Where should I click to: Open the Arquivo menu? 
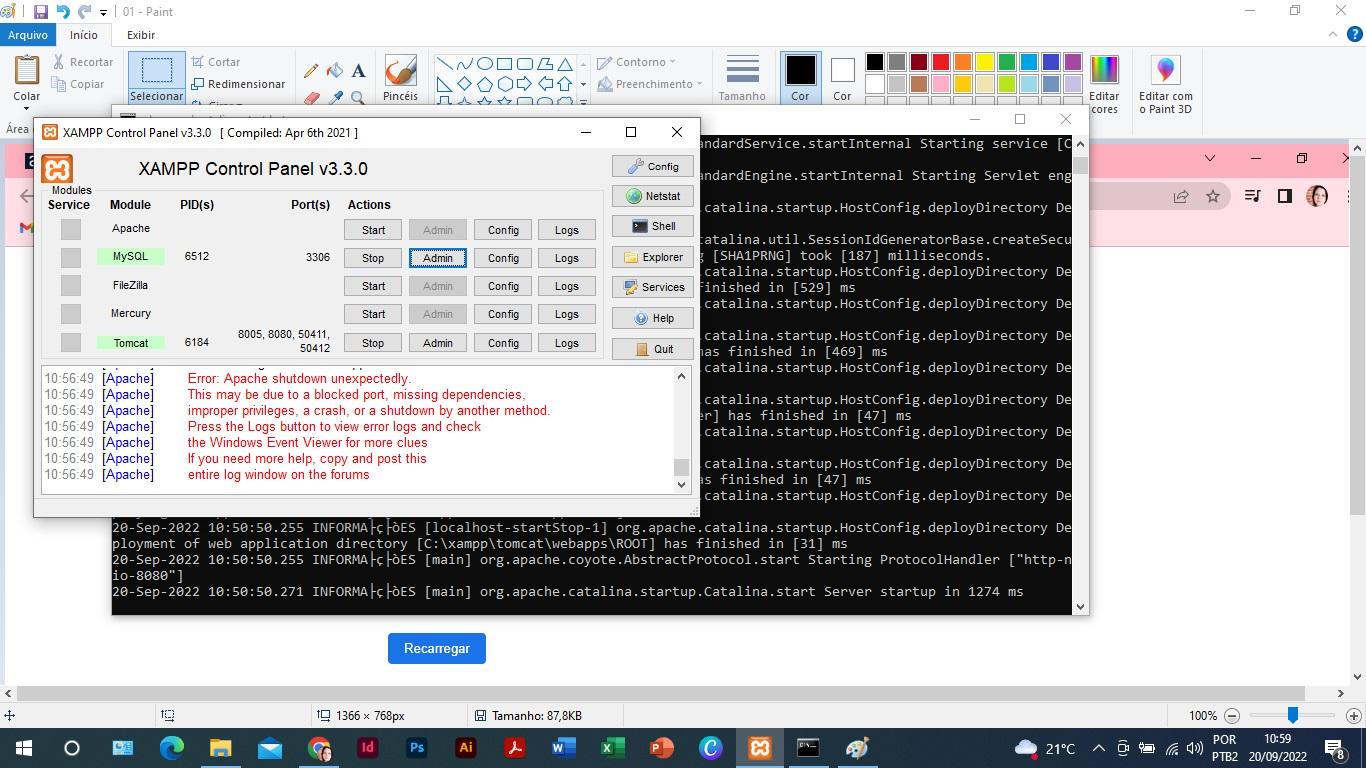28,35
